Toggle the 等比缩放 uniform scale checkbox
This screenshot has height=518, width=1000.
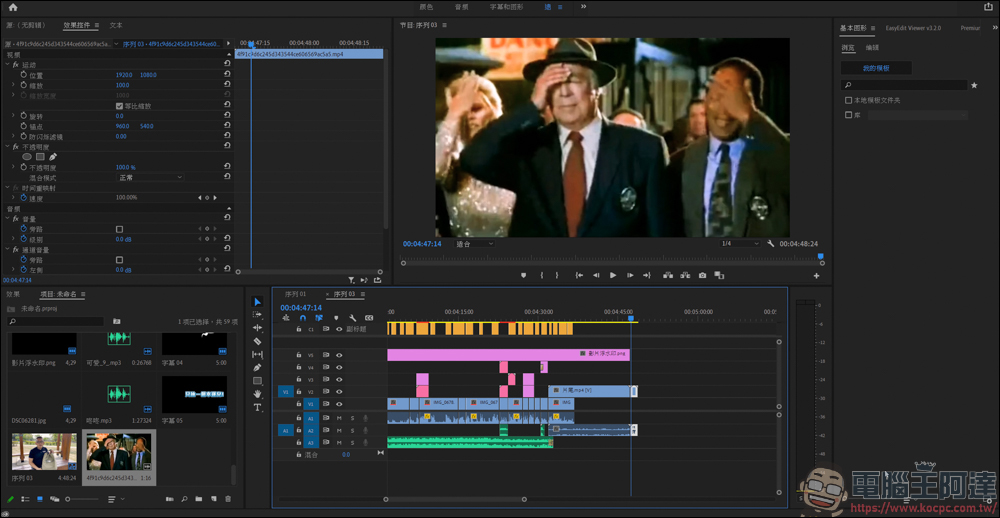tap(119, 106)
